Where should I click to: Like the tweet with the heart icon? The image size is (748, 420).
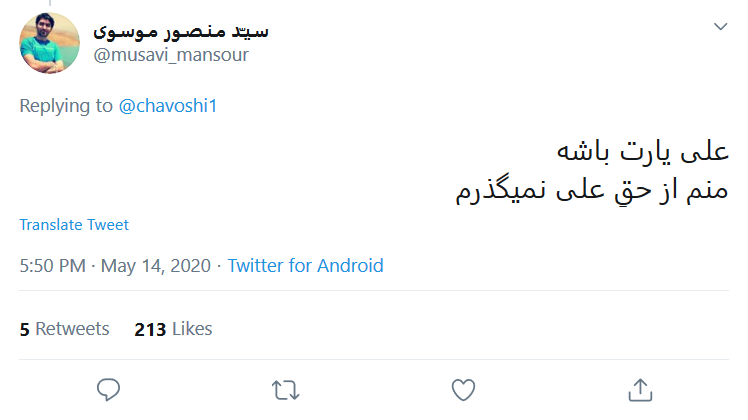point(462,388)
